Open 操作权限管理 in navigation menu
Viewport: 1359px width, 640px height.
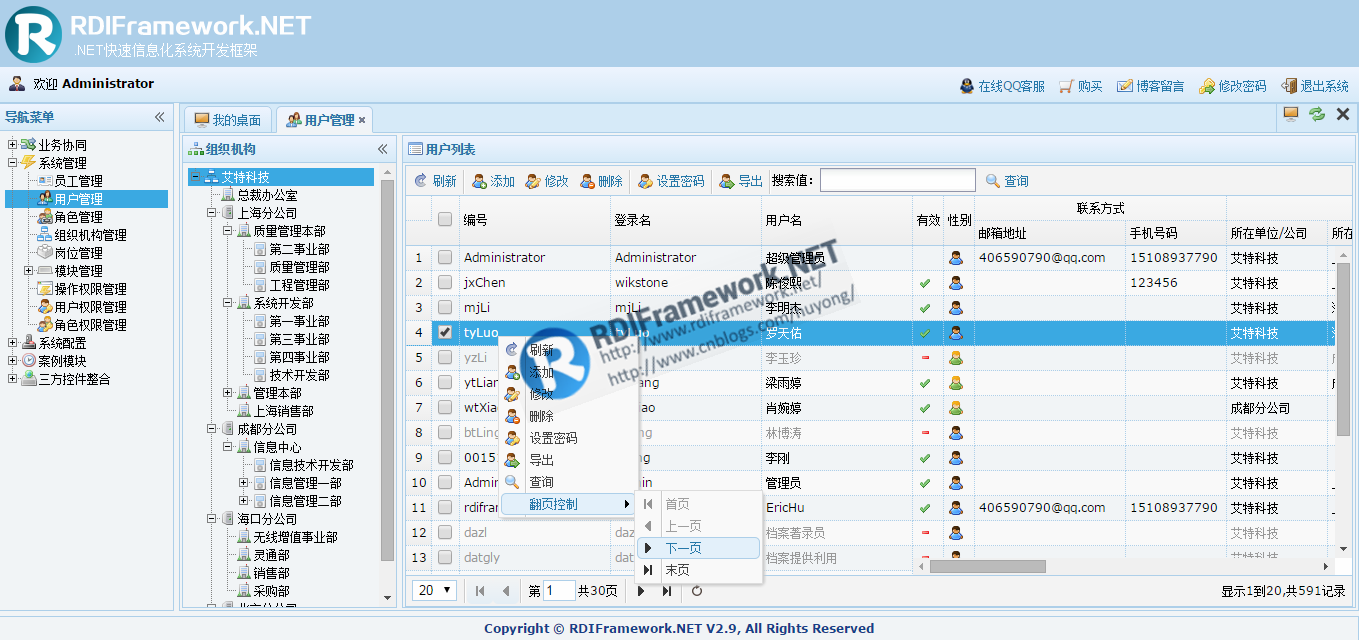pos(90,289)
